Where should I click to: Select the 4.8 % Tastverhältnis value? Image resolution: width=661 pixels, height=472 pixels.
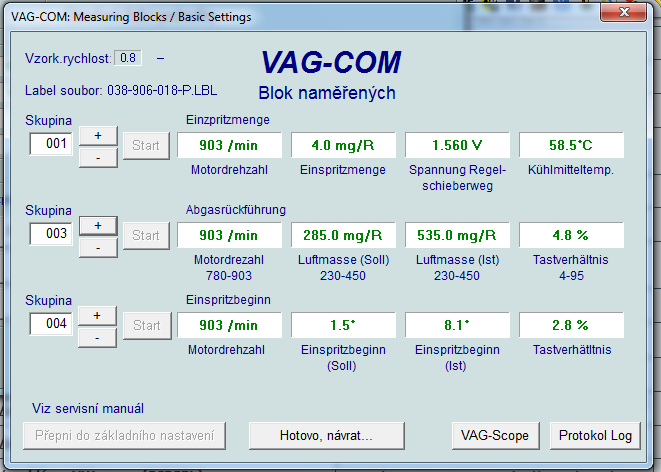[x=571, y=235]
